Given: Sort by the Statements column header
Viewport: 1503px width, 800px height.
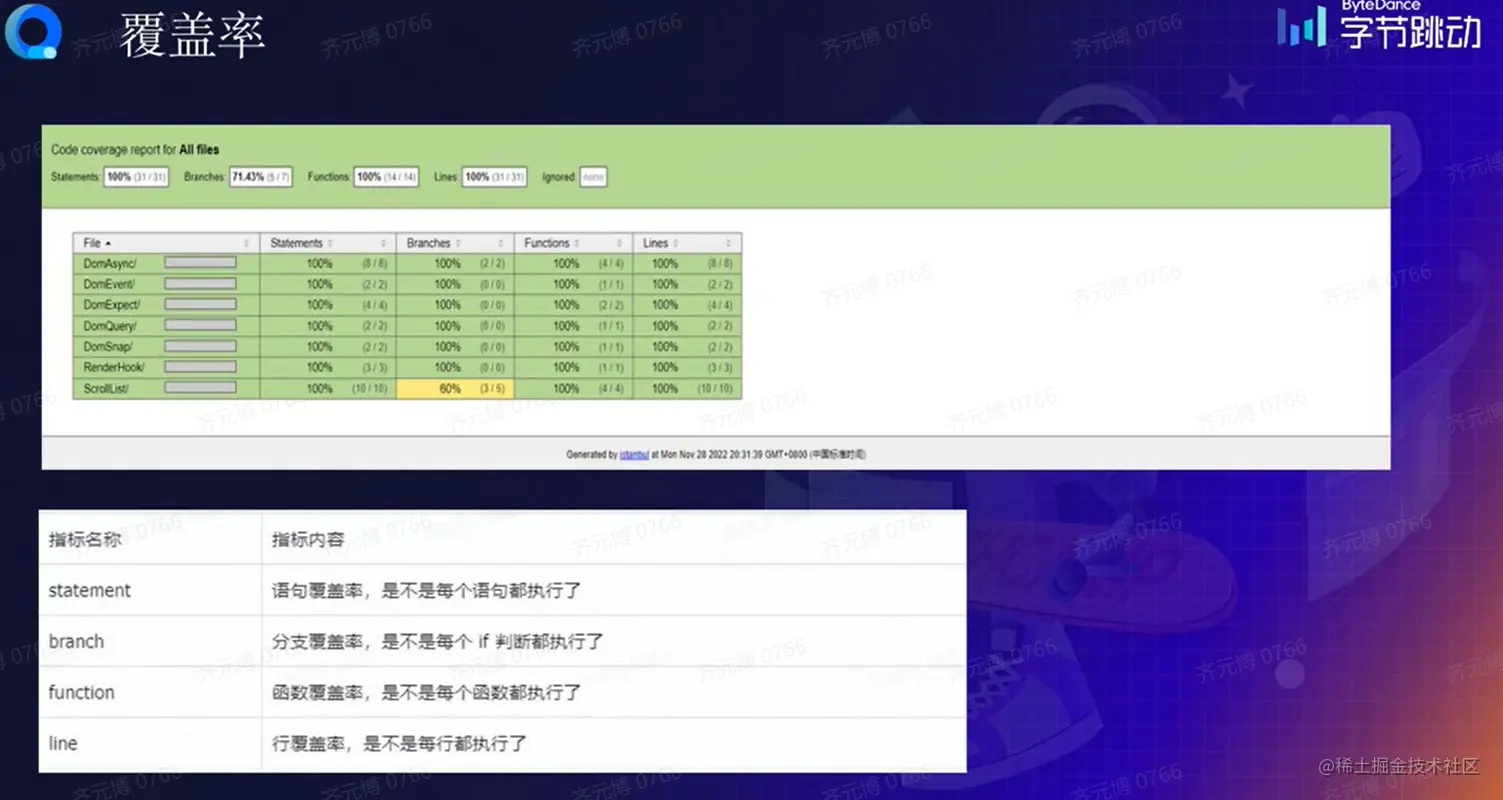Looking at the screenshot, I should (328, 243).
